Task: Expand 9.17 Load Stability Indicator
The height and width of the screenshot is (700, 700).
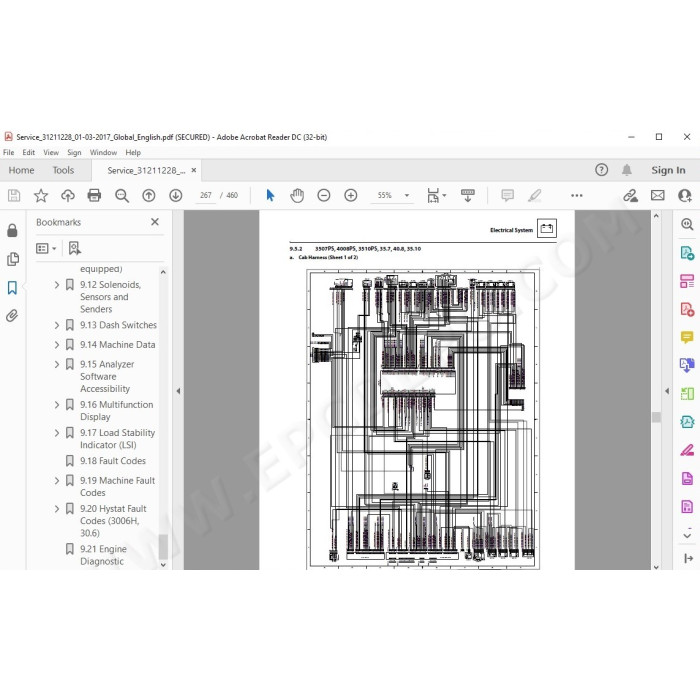Action: 57,433
